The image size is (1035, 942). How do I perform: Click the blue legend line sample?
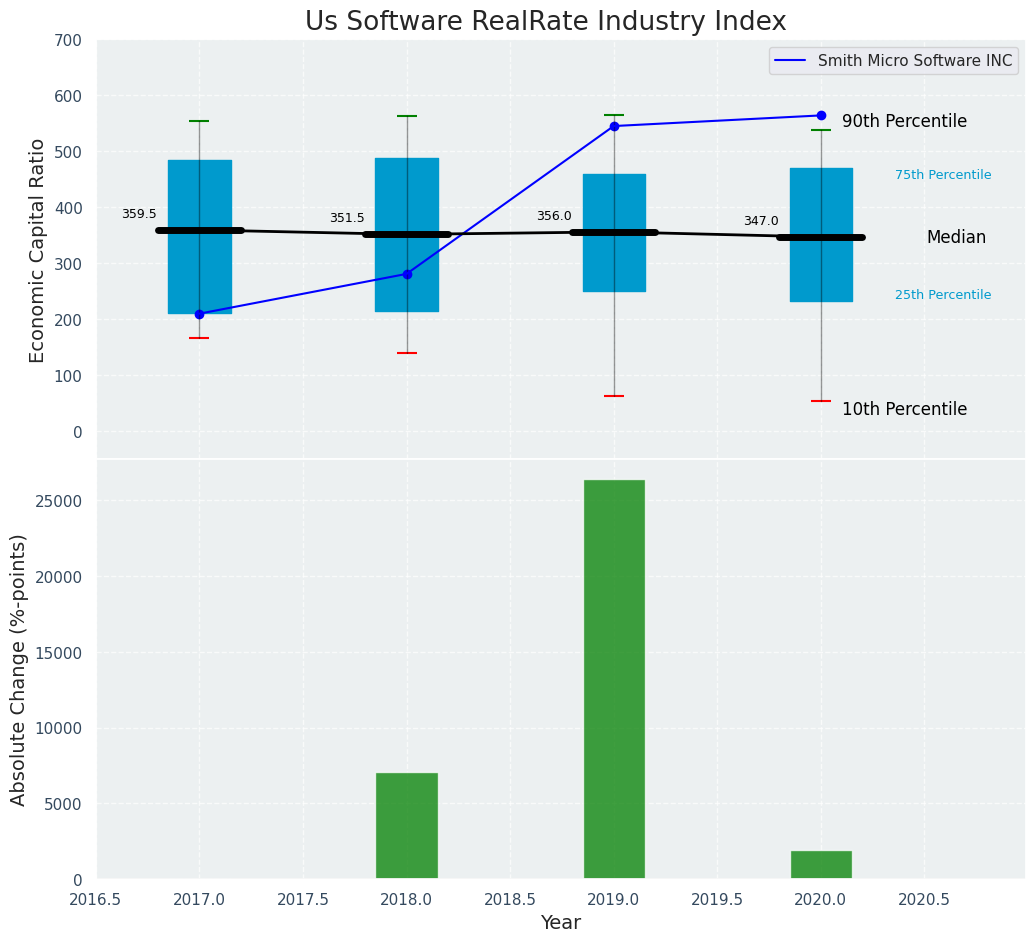tap(792, 61)
